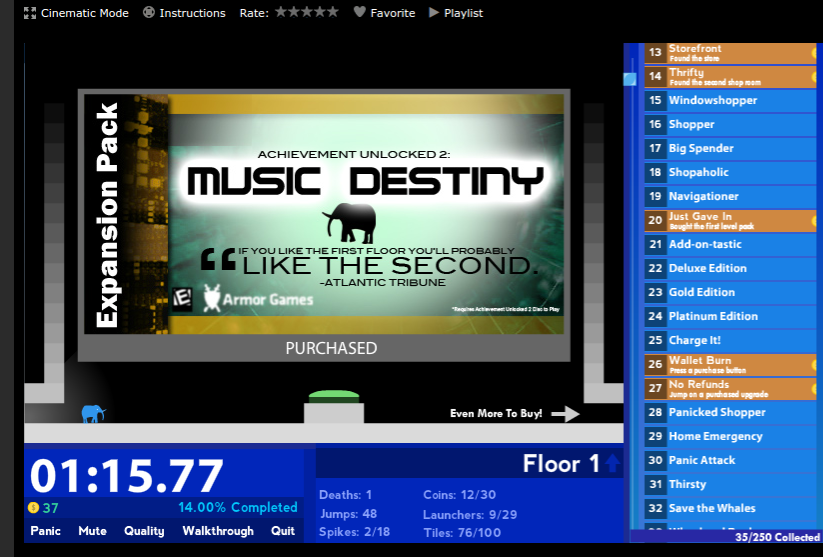Select achievement 15 Windowshopper

coord(730,100)
